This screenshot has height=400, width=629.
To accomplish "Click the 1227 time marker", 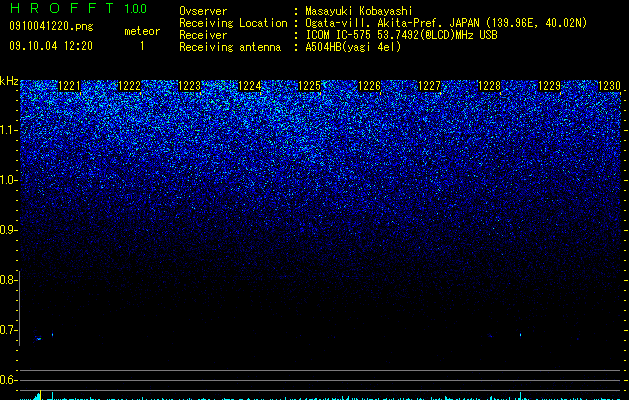I will (429, 86).
